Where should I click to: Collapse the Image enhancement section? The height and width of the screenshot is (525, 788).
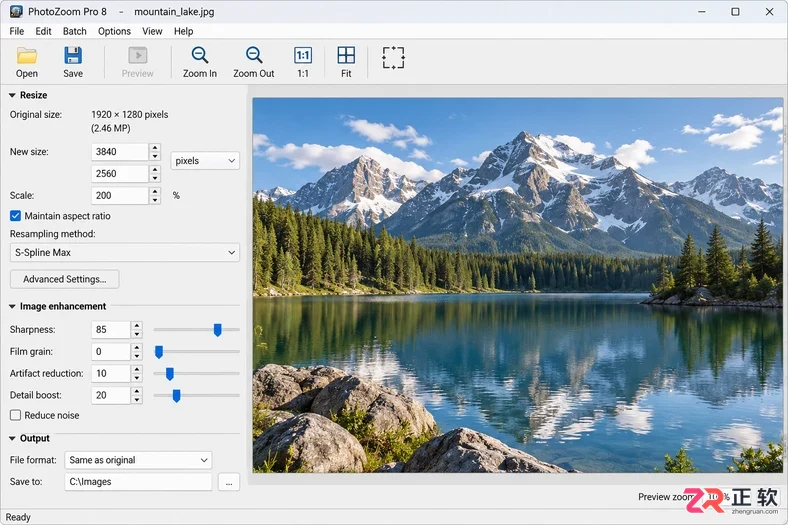pos(13,306)
